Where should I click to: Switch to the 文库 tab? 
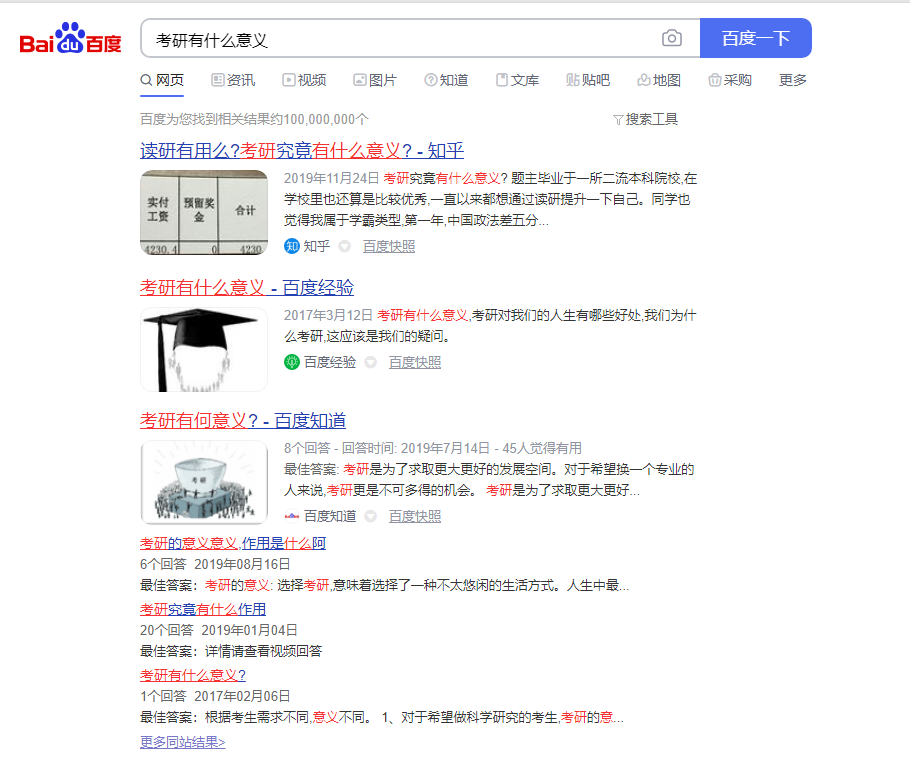pos(518,80)
